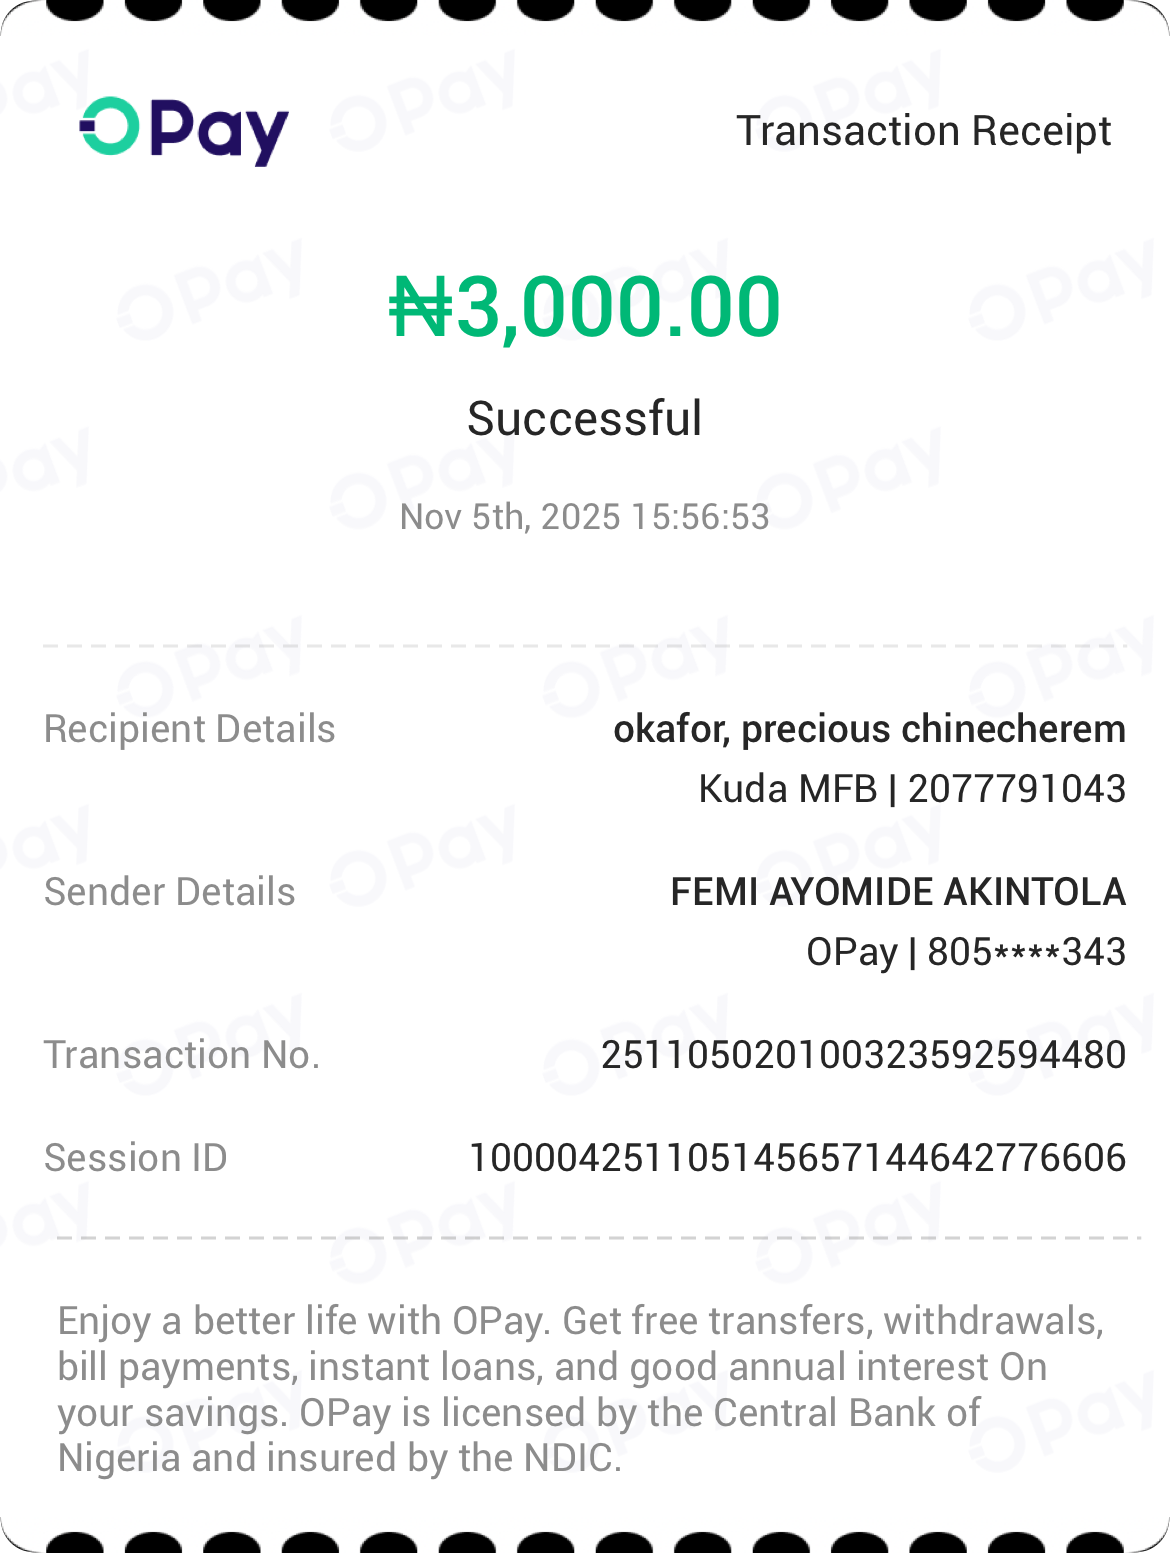Click the Session ID label

pos(136,1158)
